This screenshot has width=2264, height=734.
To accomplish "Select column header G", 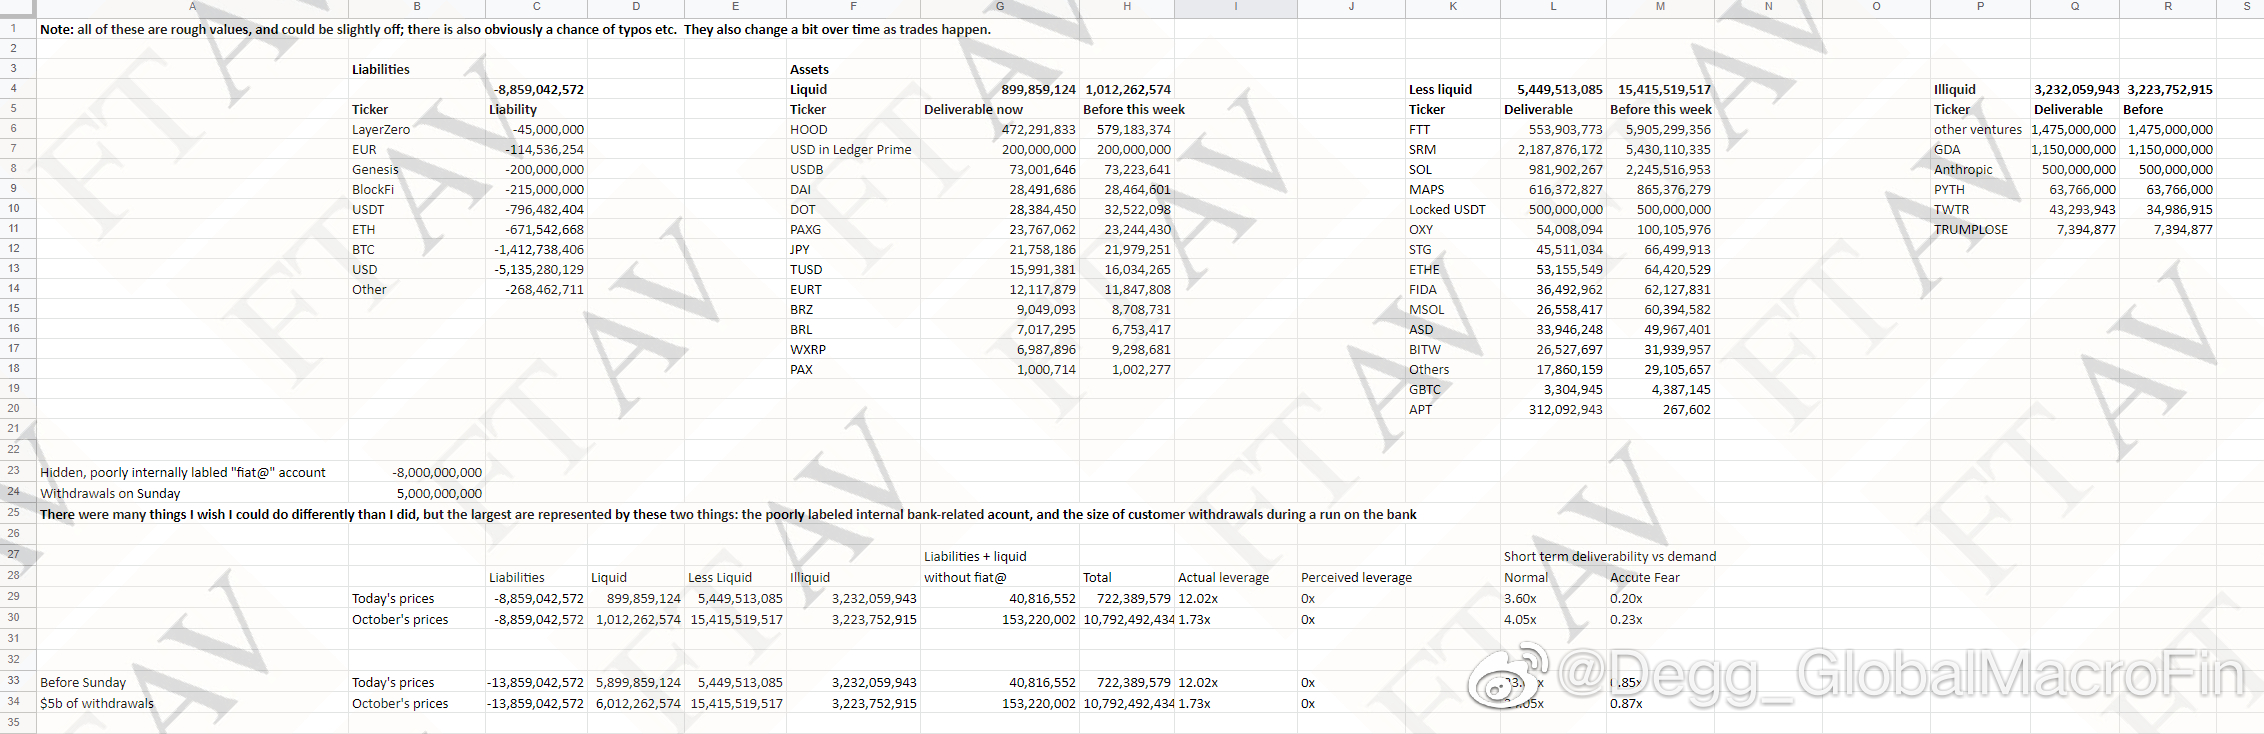I will coord(999,7).
